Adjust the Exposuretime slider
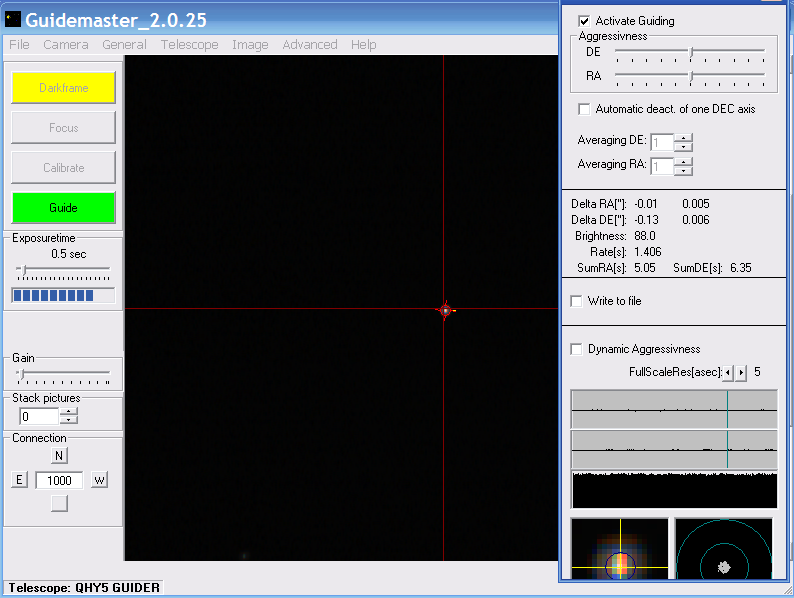 (x=23, y=270)
